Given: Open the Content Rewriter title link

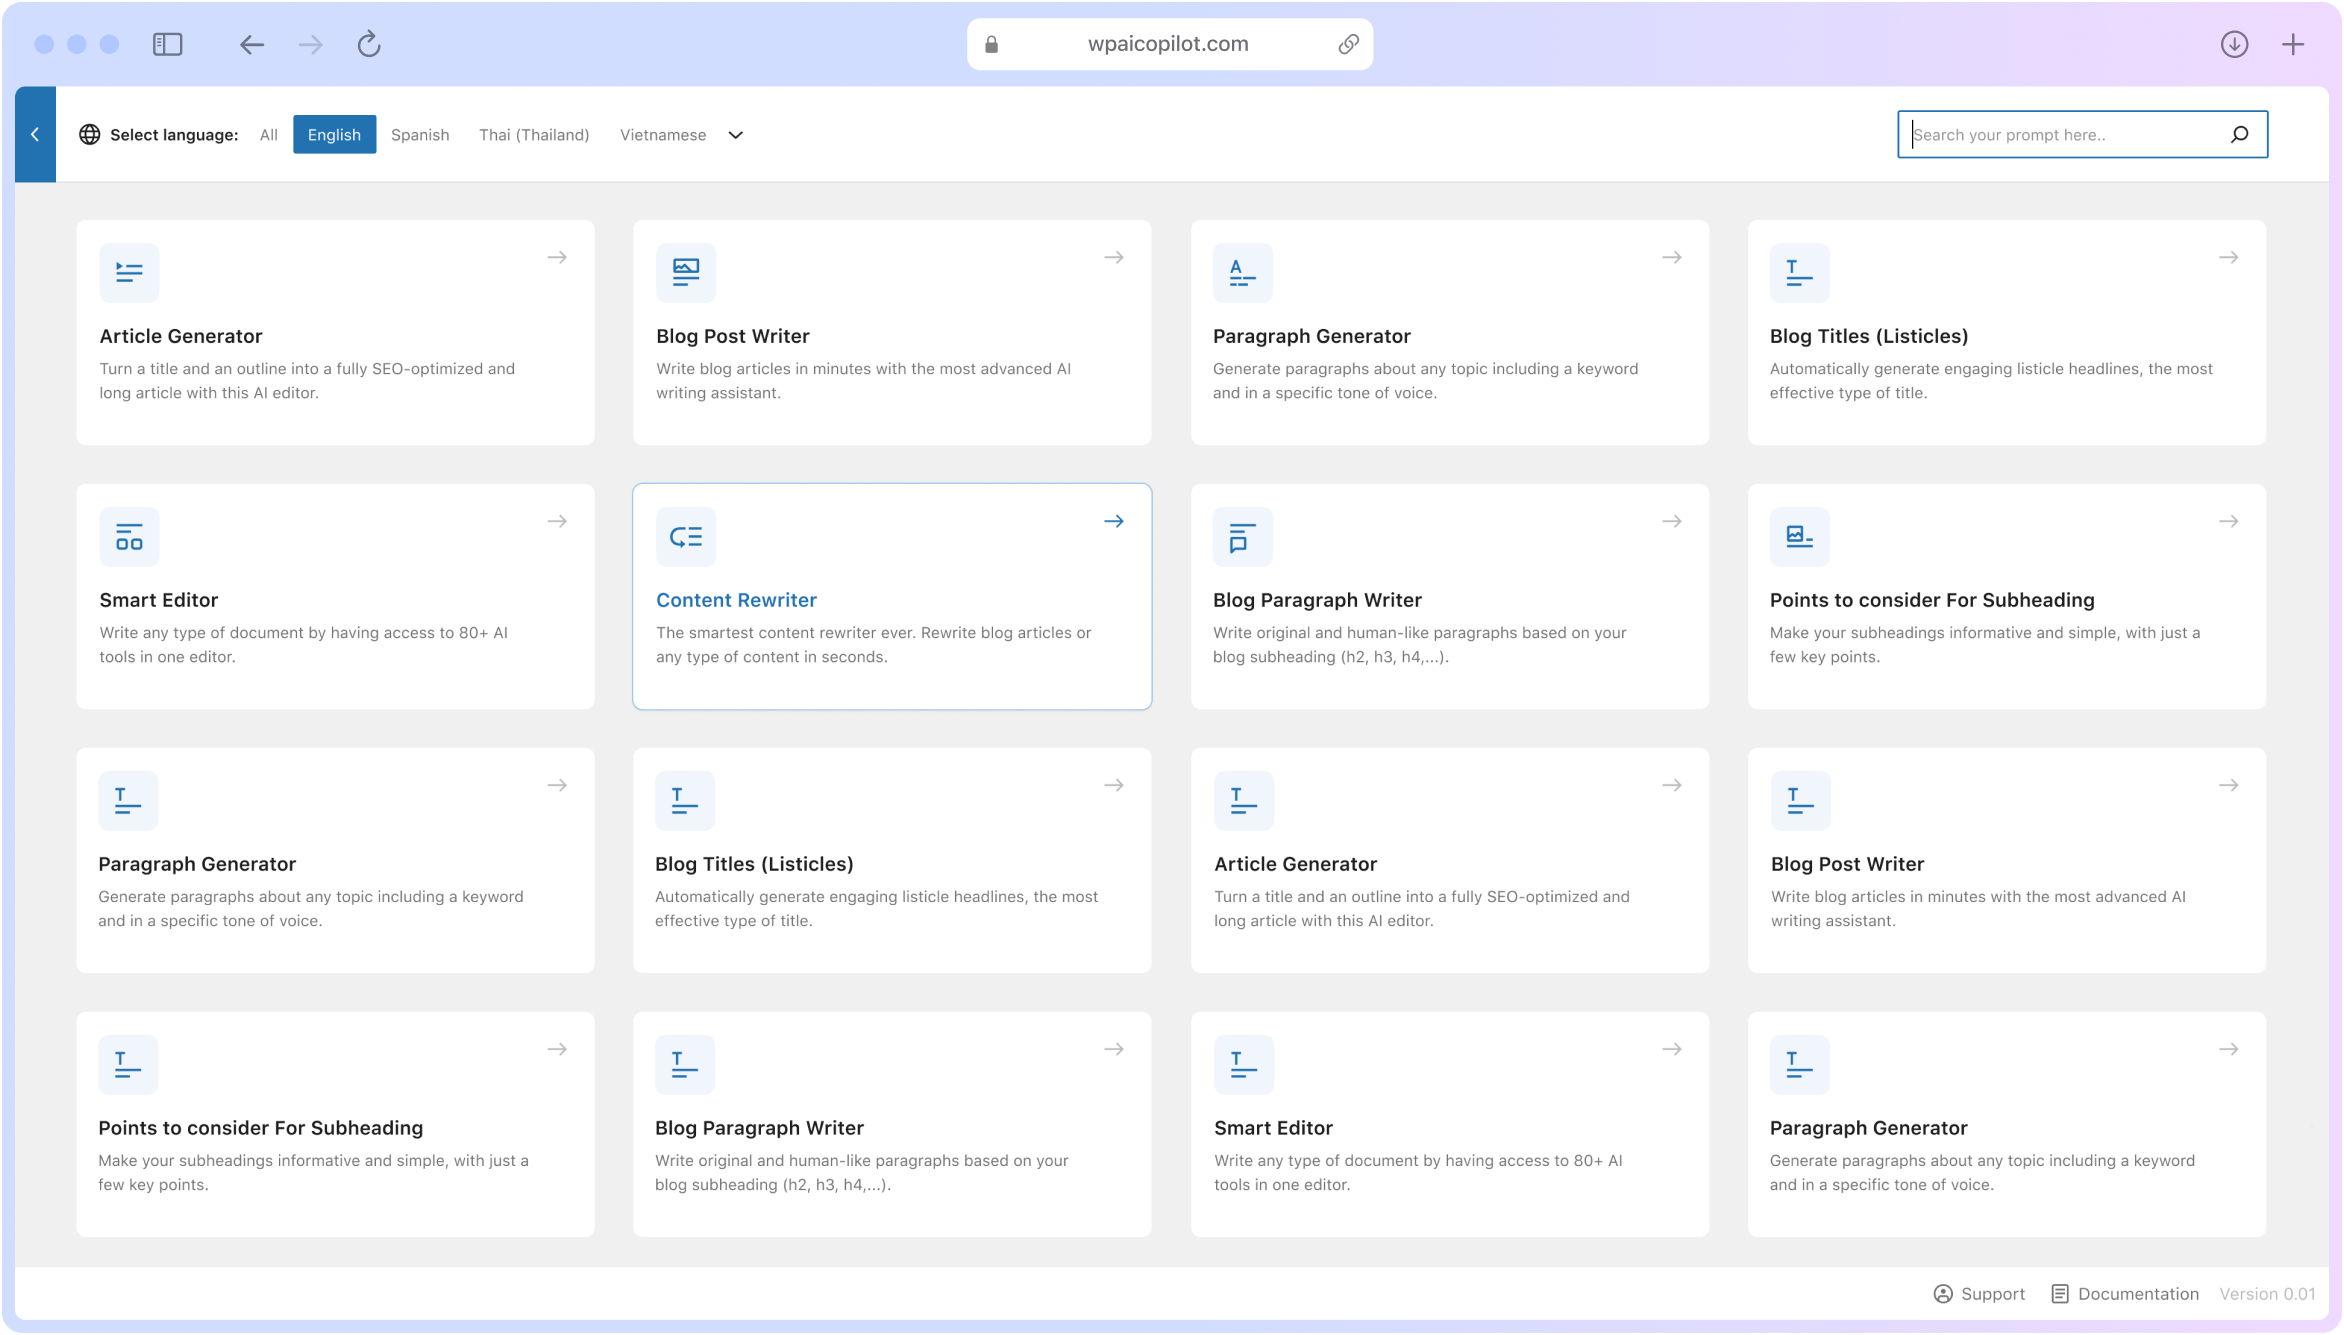Looking at the screenshot, I should (x=736, y=600).
